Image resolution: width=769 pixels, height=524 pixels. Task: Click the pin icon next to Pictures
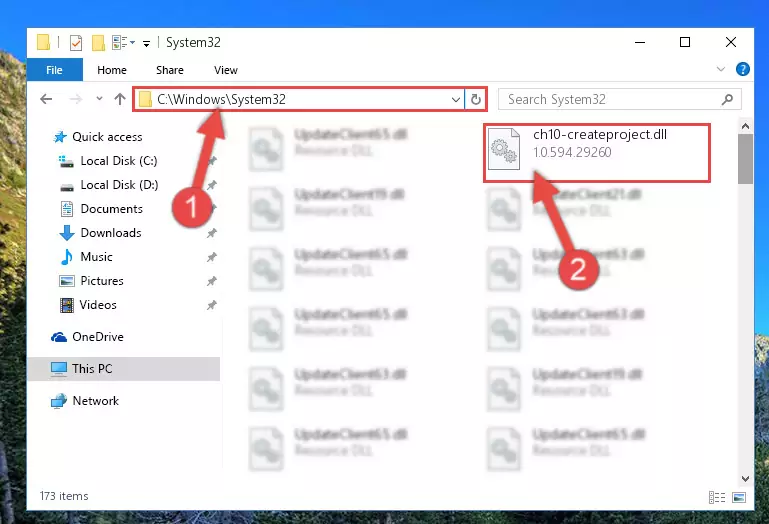[x=211, y=281]
